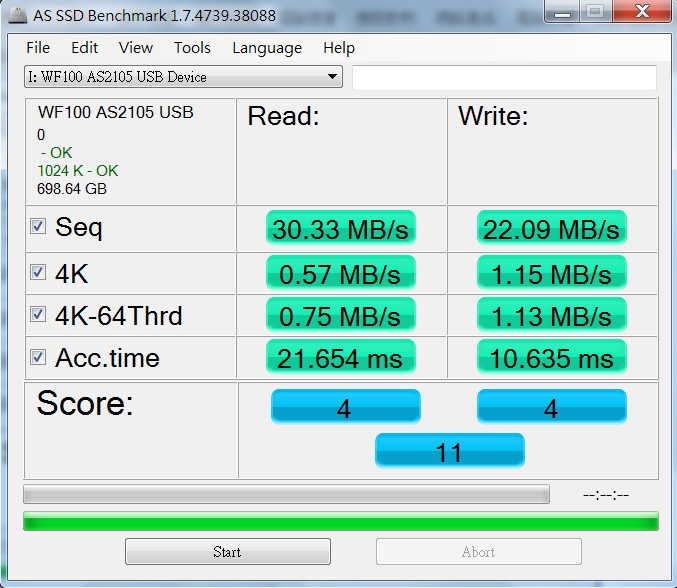Screen dimensions: 677x588
Task: Uncheck the 4K test checkbox
Action: [38, 272]
